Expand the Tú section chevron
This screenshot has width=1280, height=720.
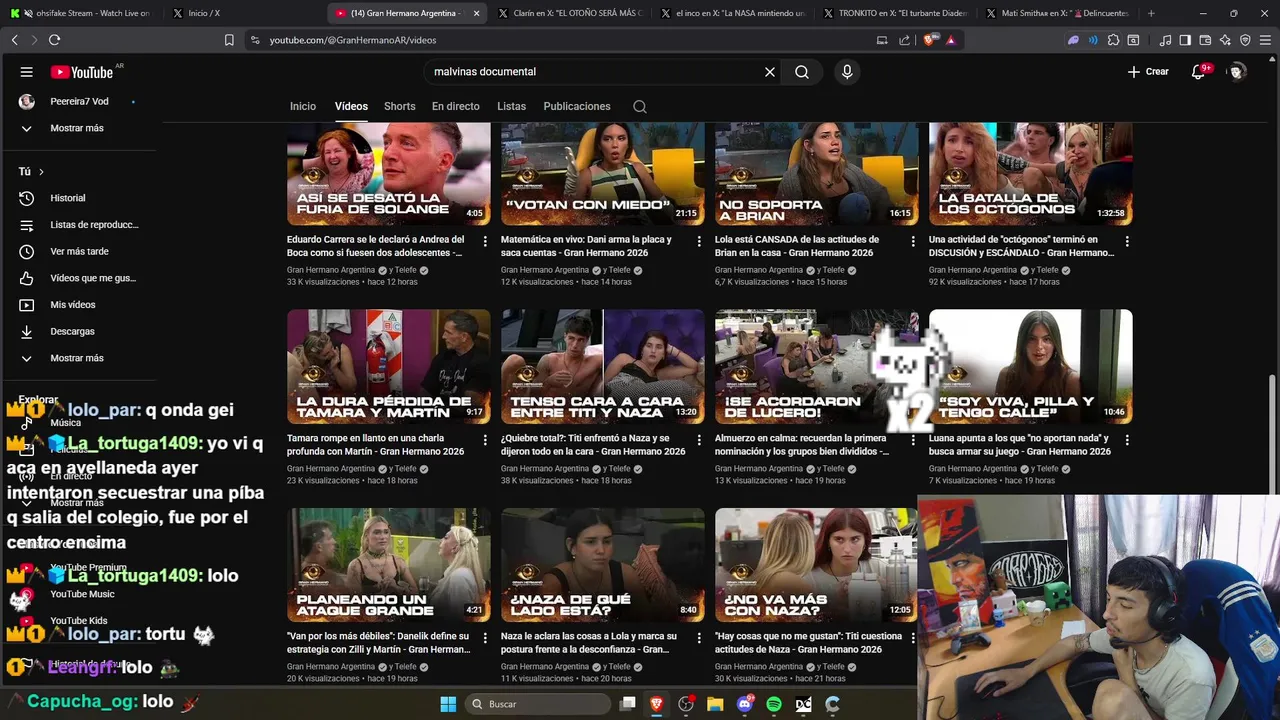[41, 172]
